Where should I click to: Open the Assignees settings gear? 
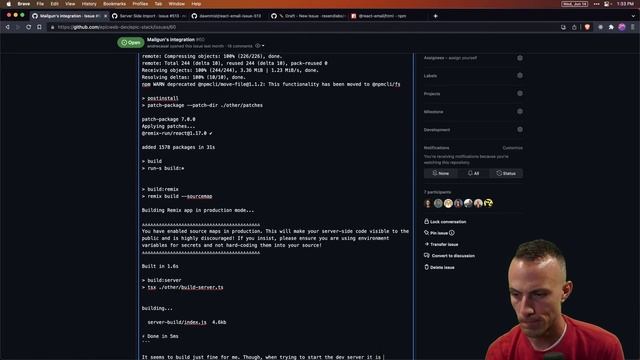pyautogui.click(x=520, y=58)
